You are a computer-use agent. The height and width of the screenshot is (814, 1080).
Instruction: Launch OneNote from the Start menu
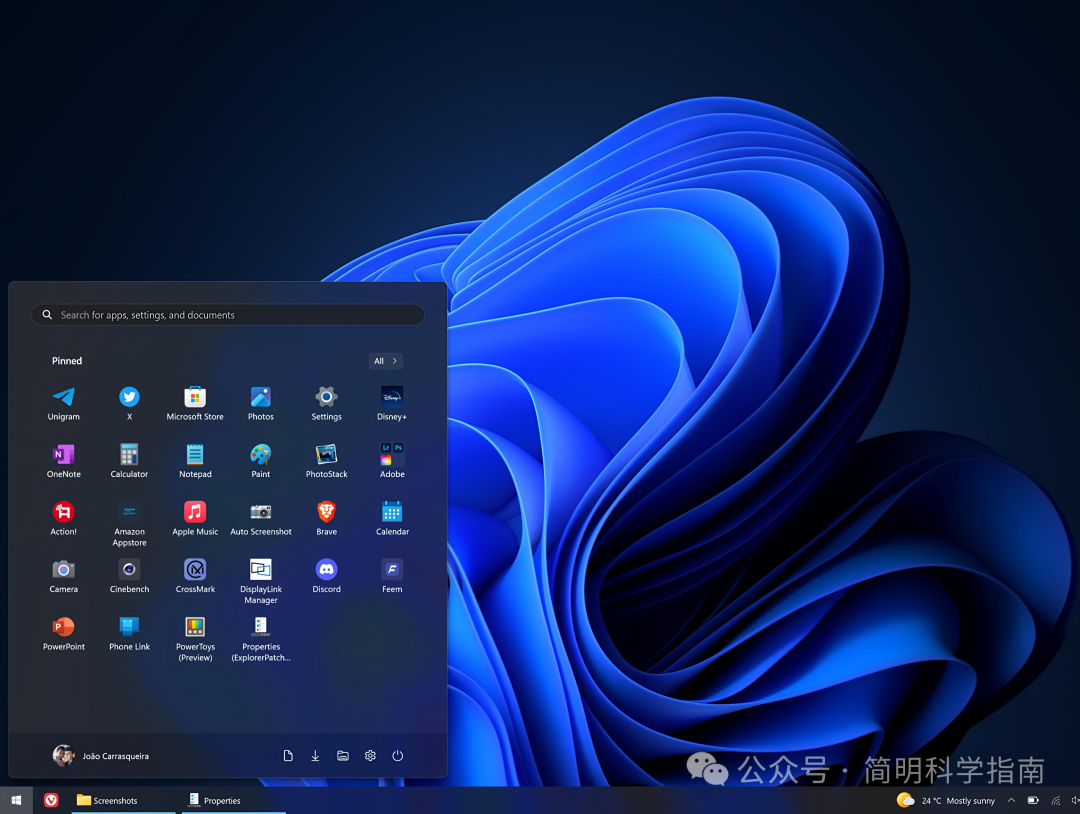[x=63, y=456]
